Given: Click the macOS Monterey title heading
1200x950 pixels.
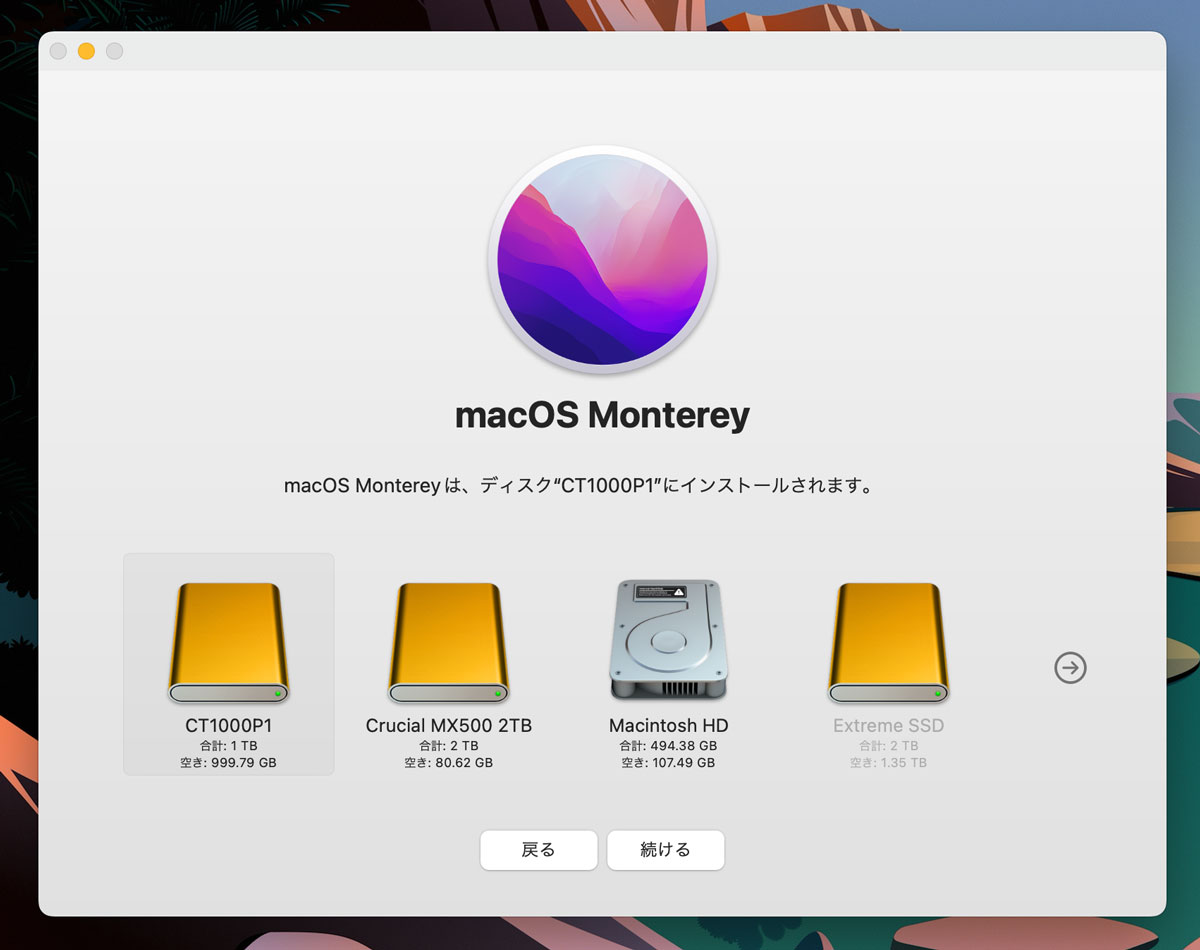Looking at the screenshot, I should coord(602,415).
